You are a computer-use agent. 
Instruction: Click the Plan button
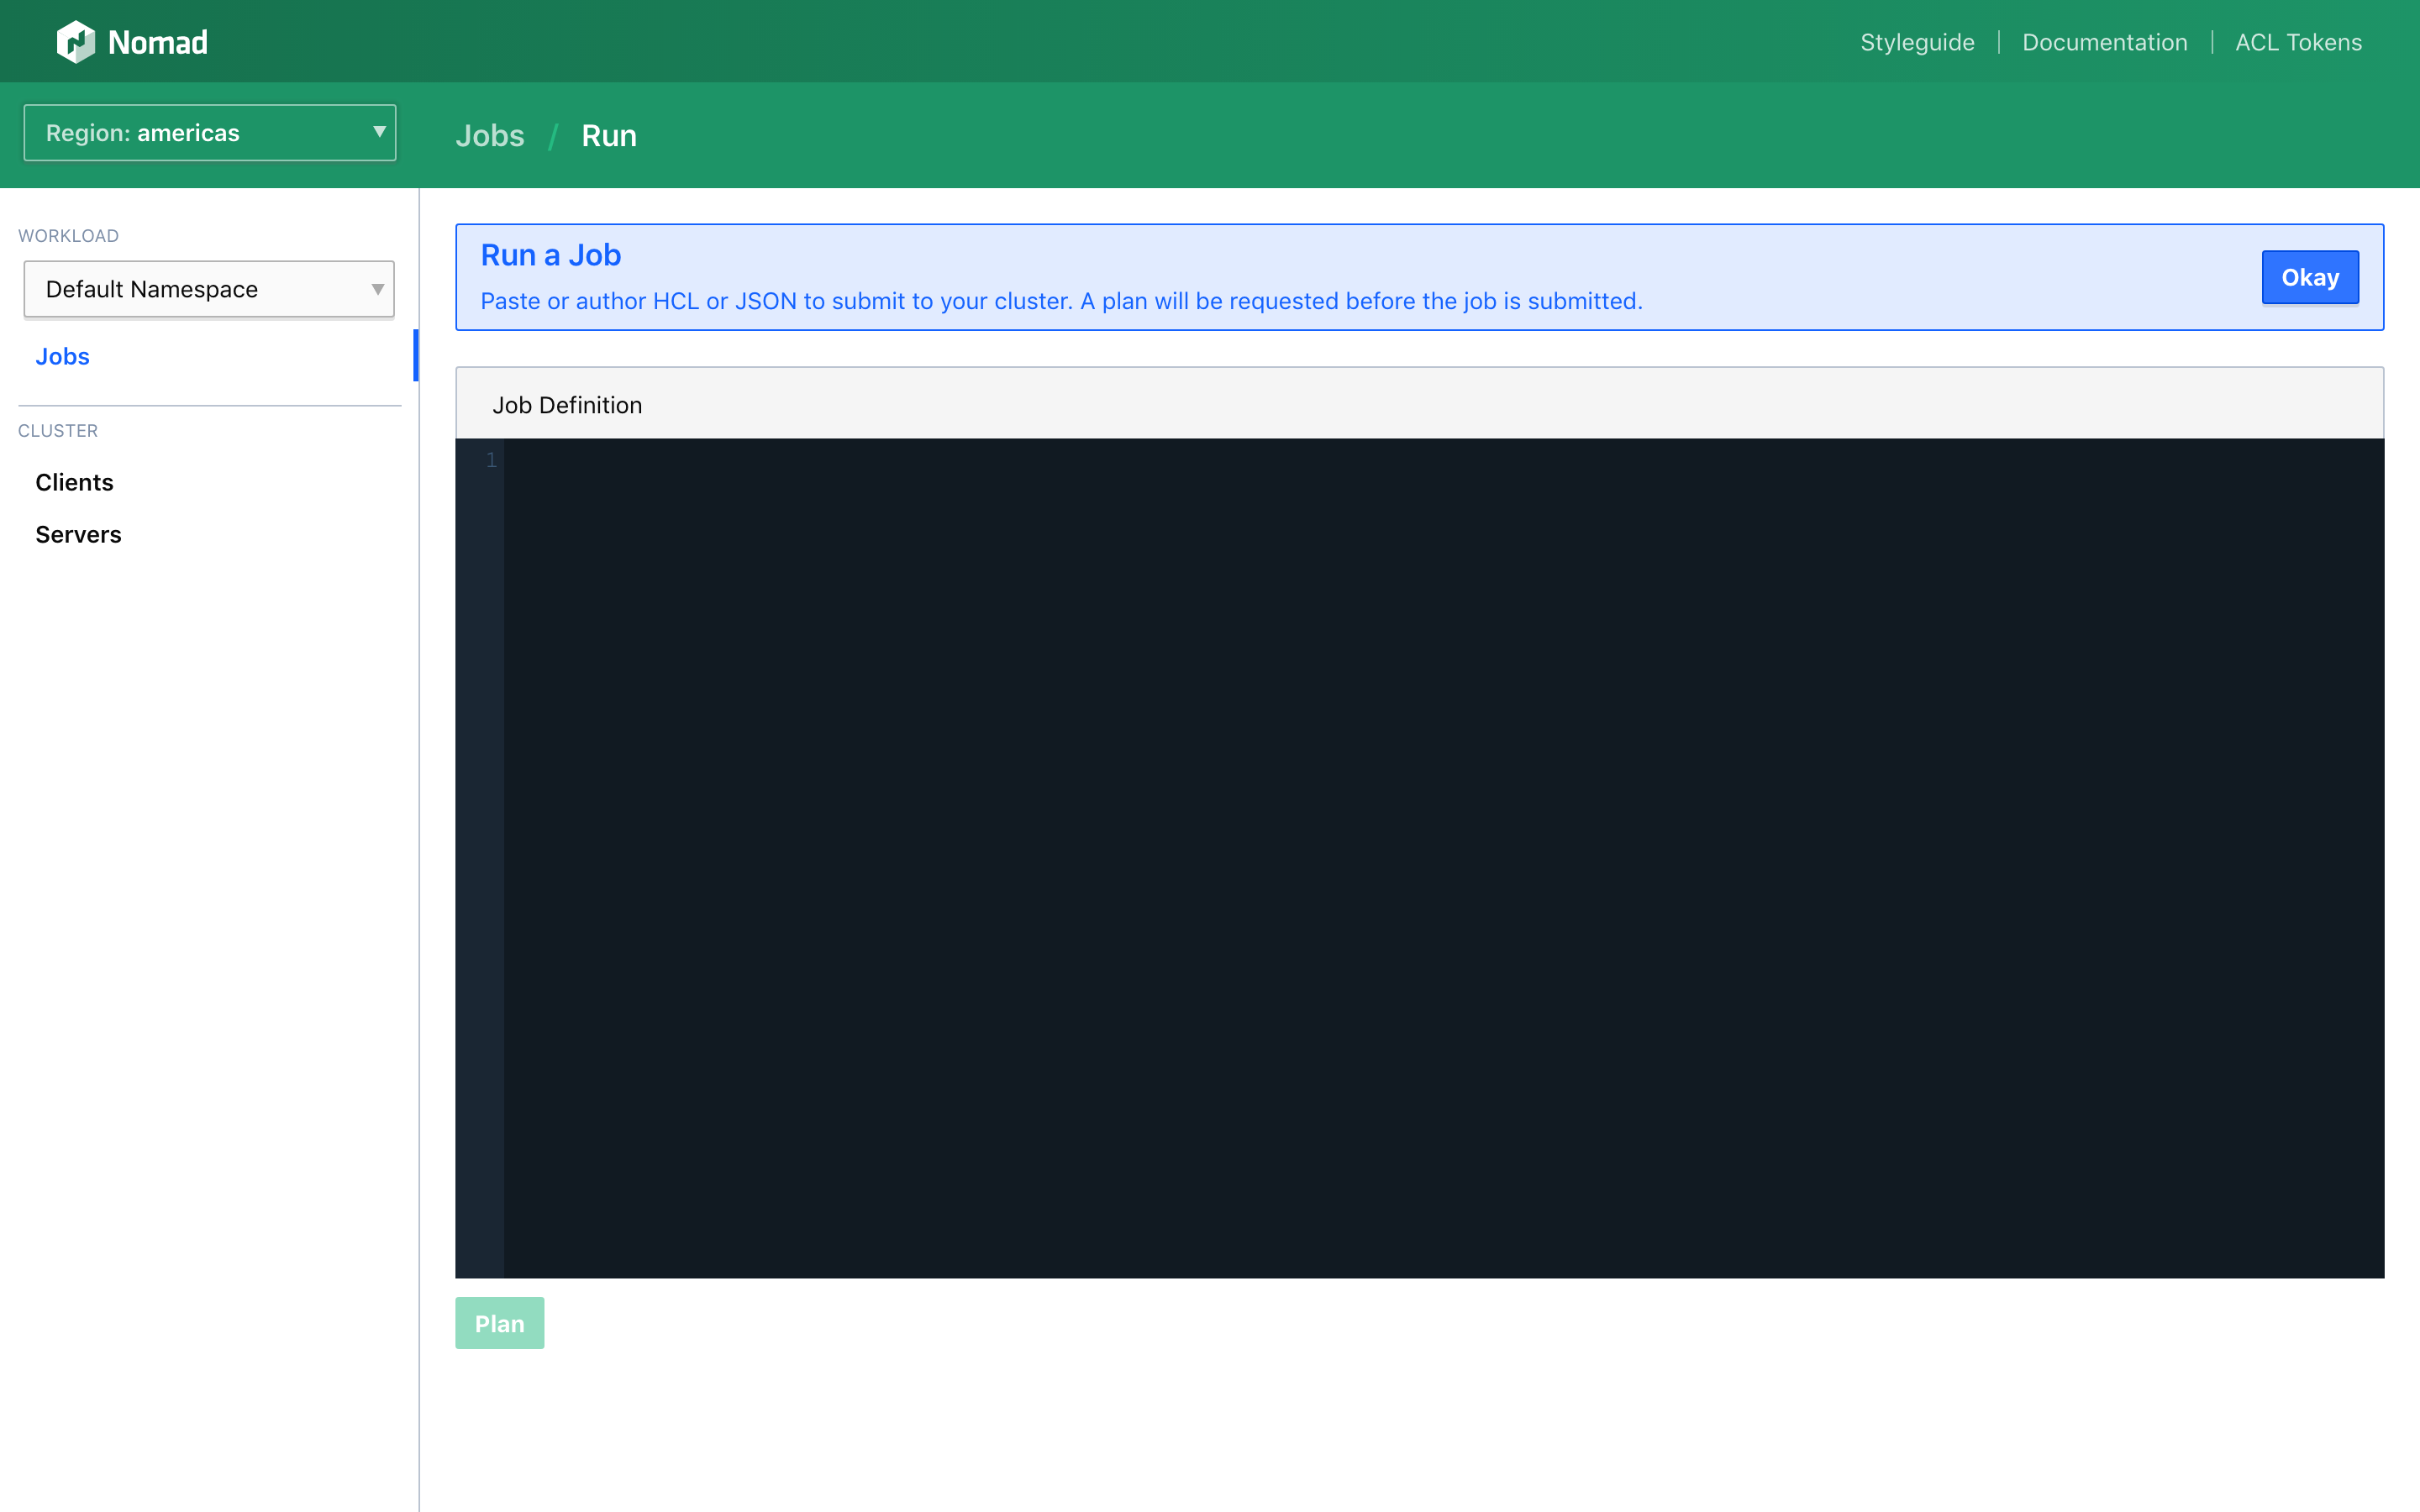click(499, 1323)
